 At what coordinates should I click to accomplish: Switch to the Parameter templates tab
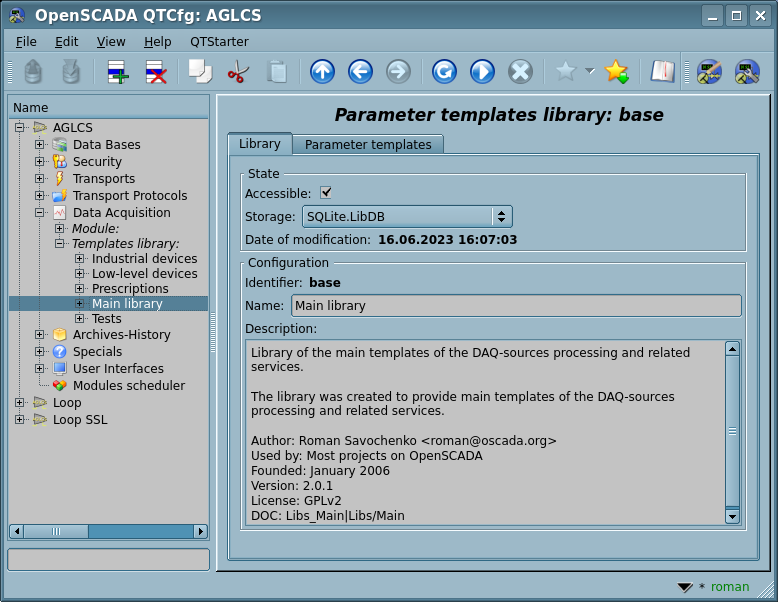click(x=368, y=145)
